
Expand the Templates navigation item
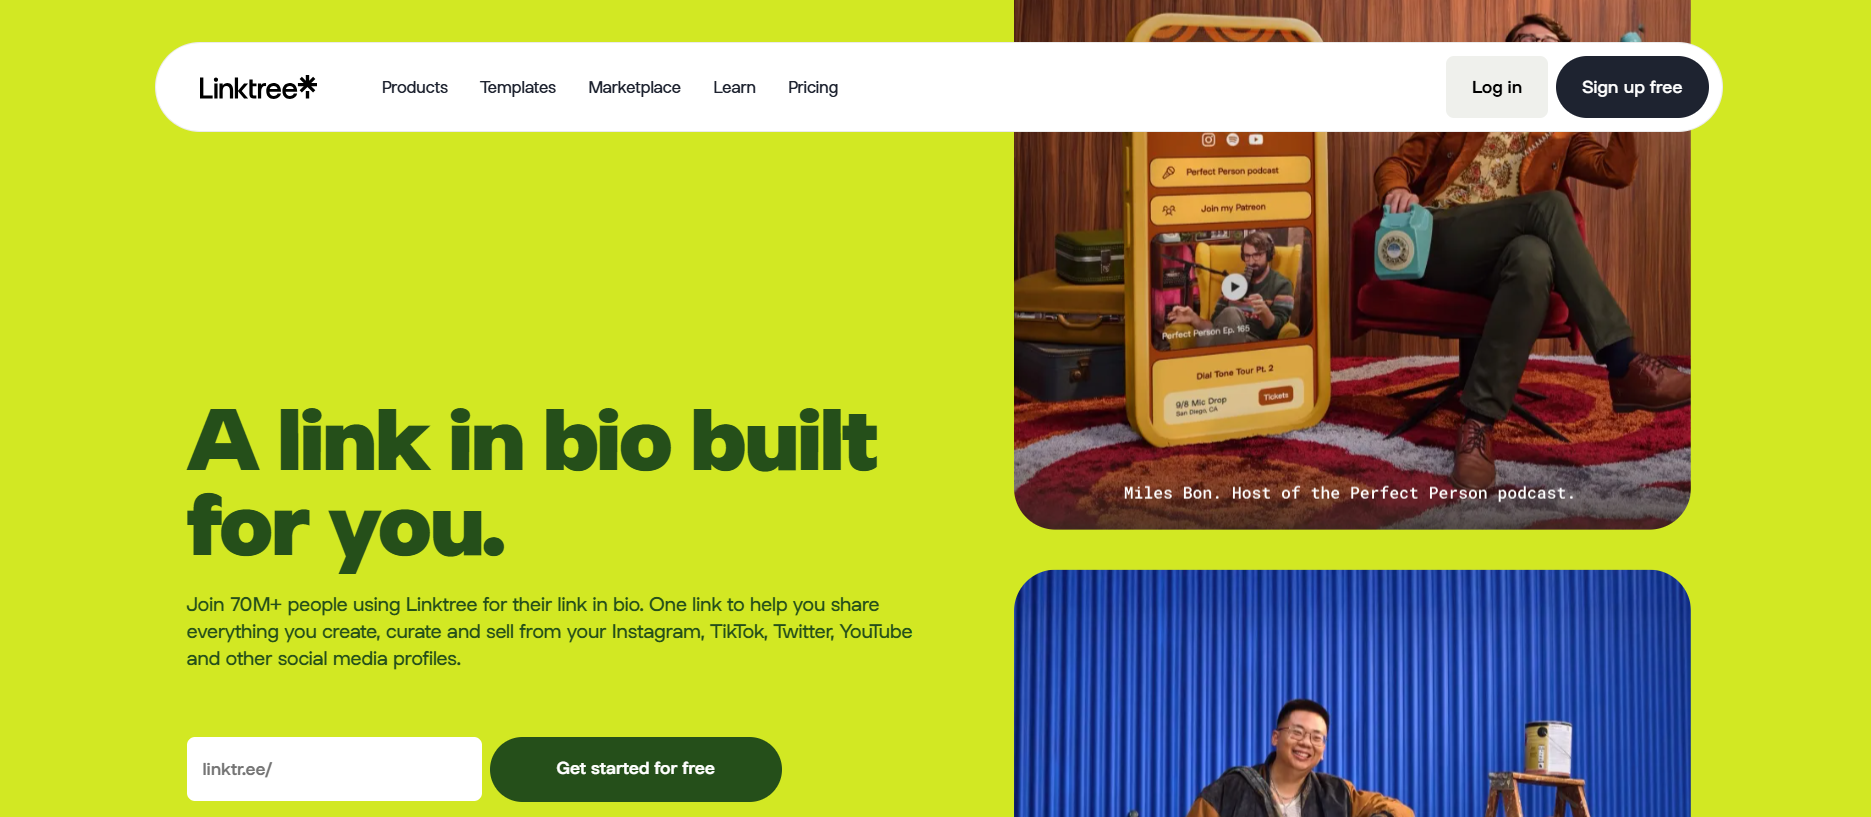tap(517, 87)
